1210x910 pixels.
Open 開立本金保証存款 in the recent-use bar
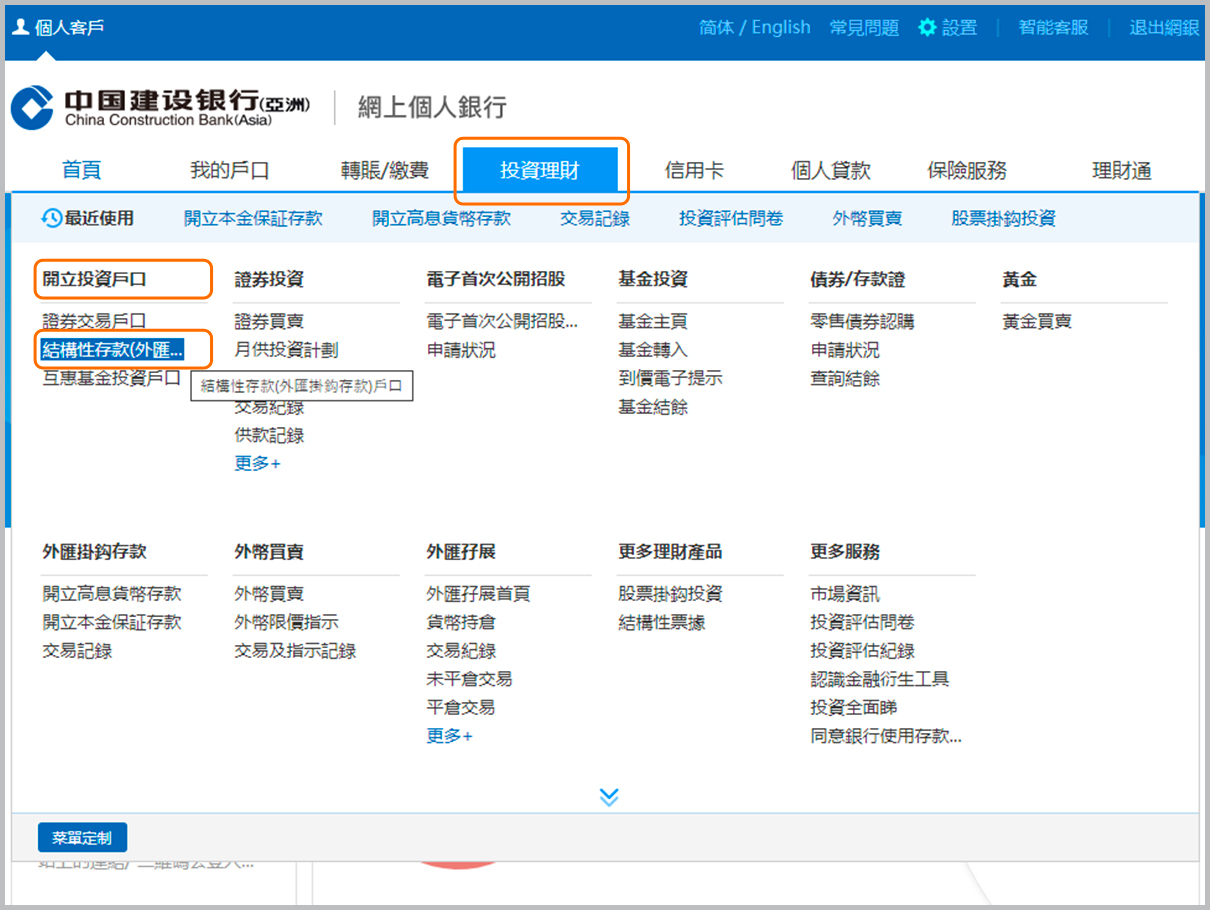coord(253,218)
